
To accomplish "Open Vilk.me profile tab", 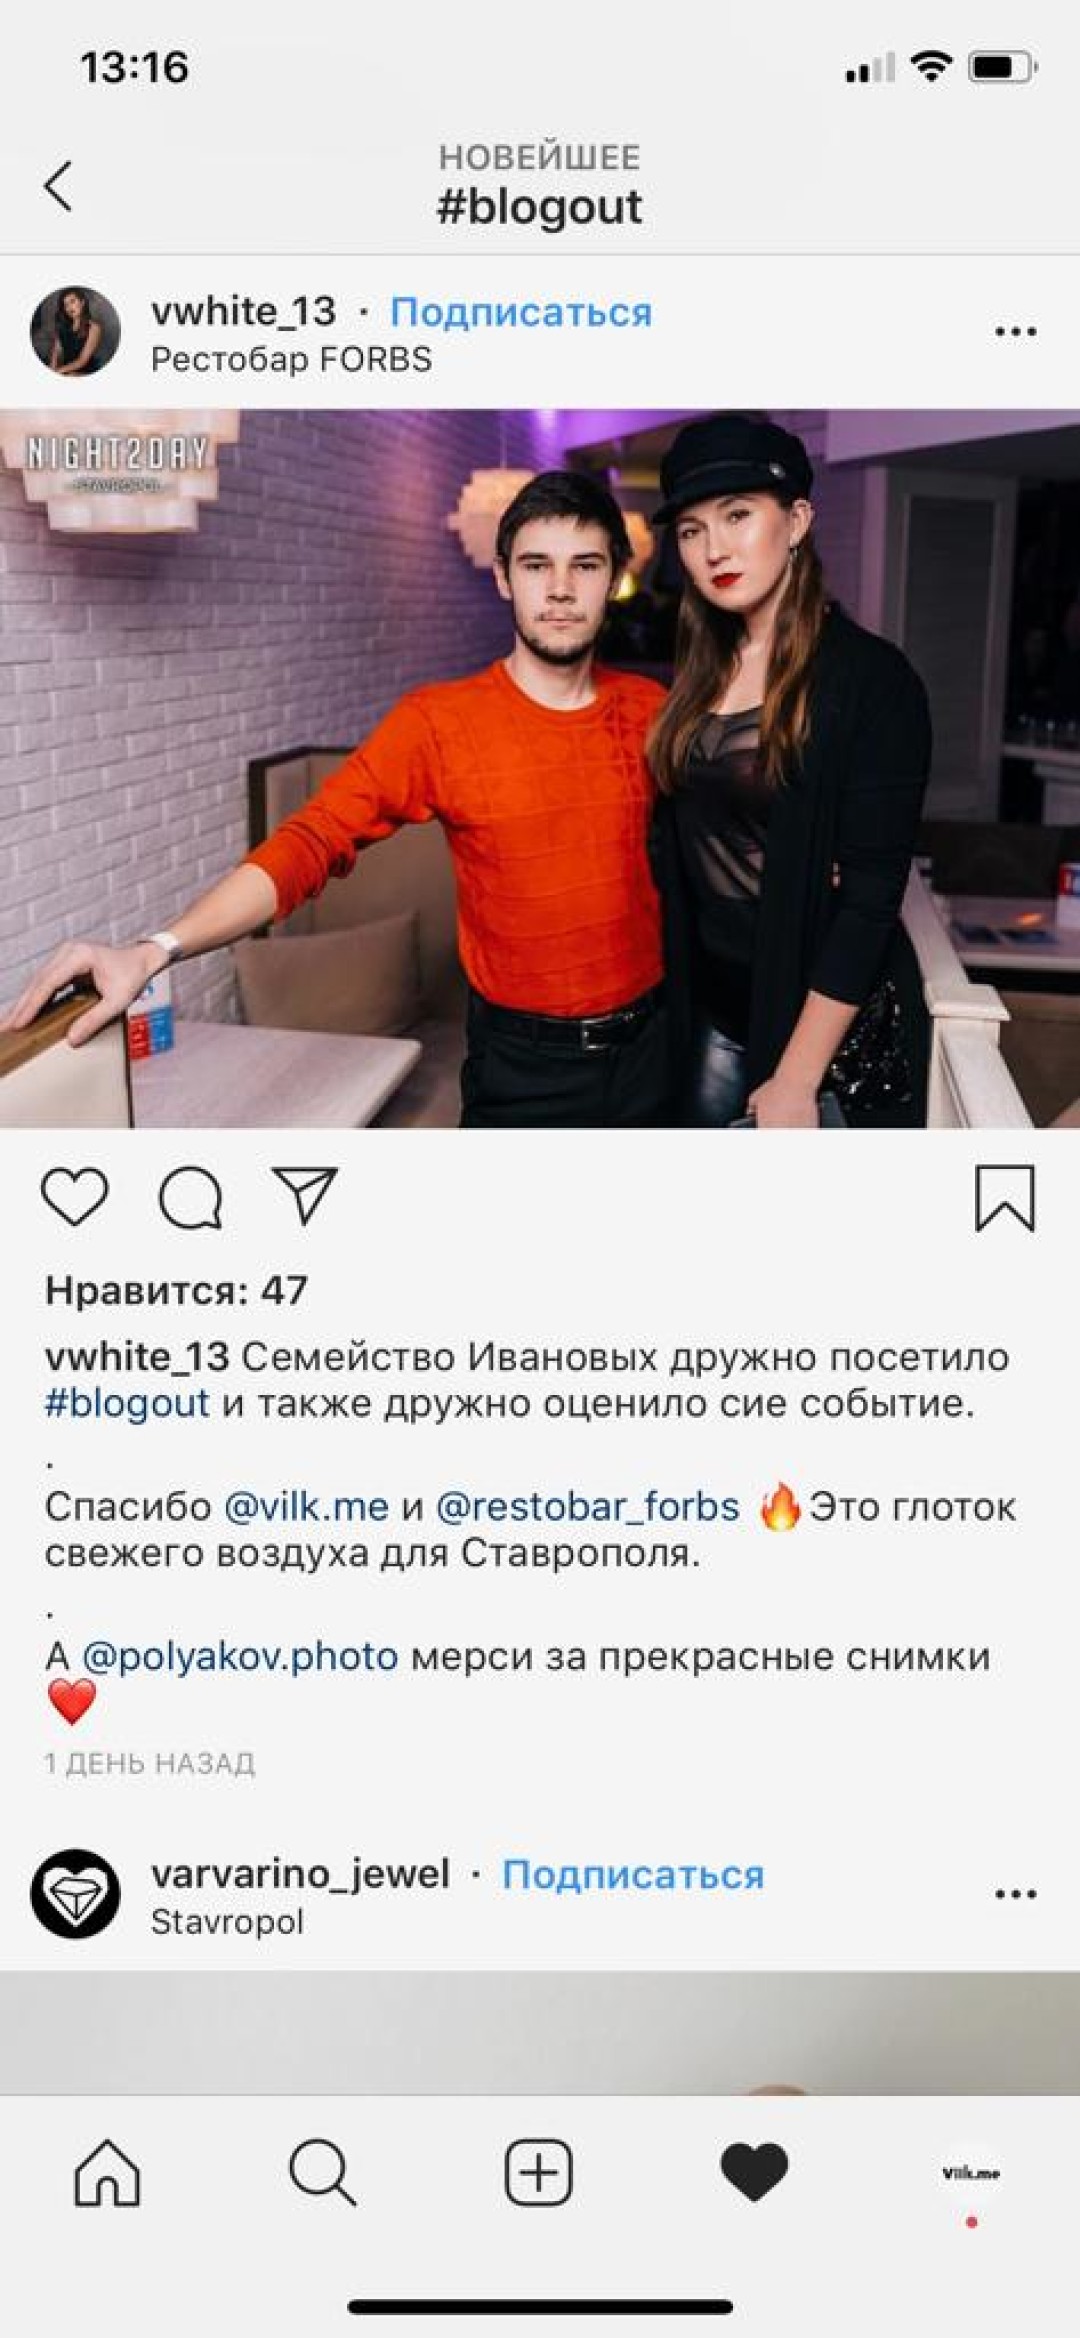I will (970, 2173).
